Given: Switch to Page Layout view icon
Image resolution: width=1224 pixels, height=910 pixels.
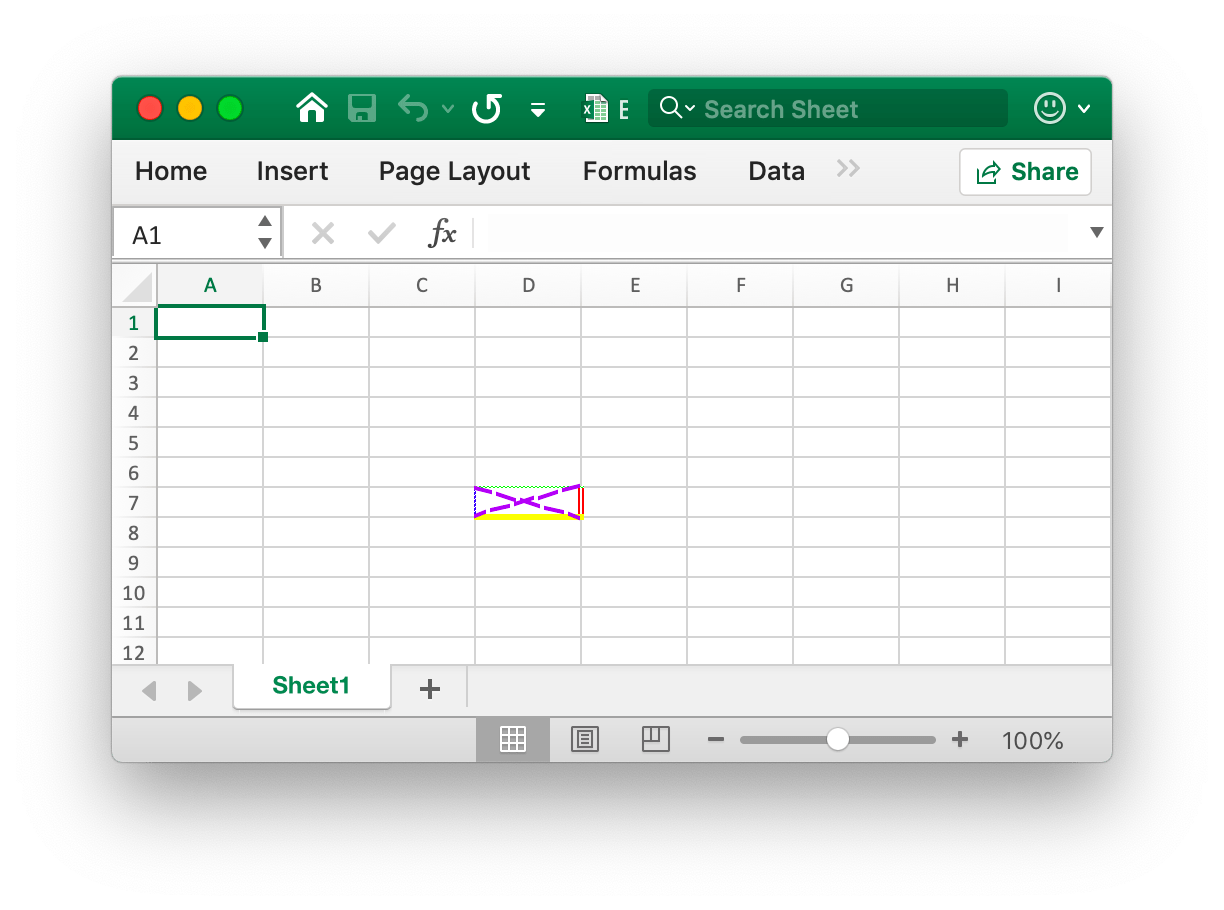Looking at the screenshot, I should click(x=585, y=740).
